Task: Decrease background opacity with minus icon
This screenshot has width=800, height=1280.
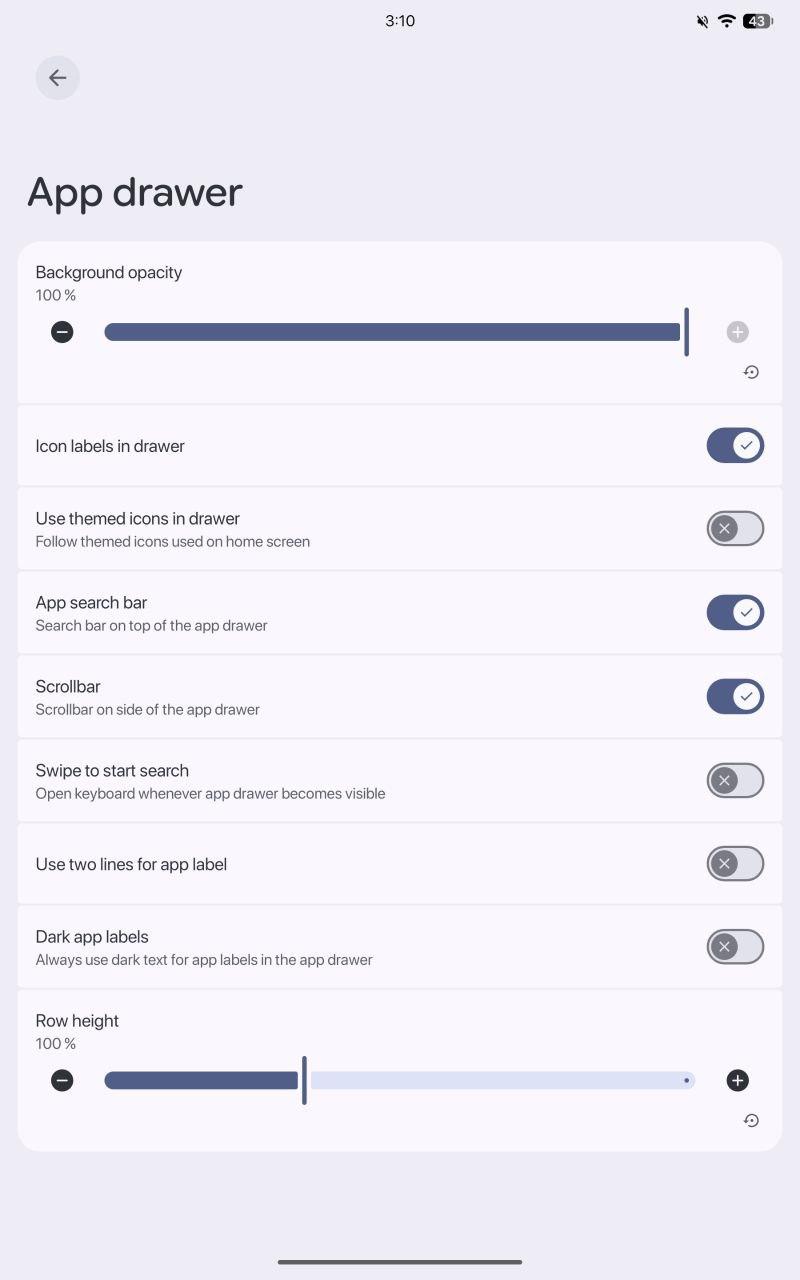Action: coord(62,332)
